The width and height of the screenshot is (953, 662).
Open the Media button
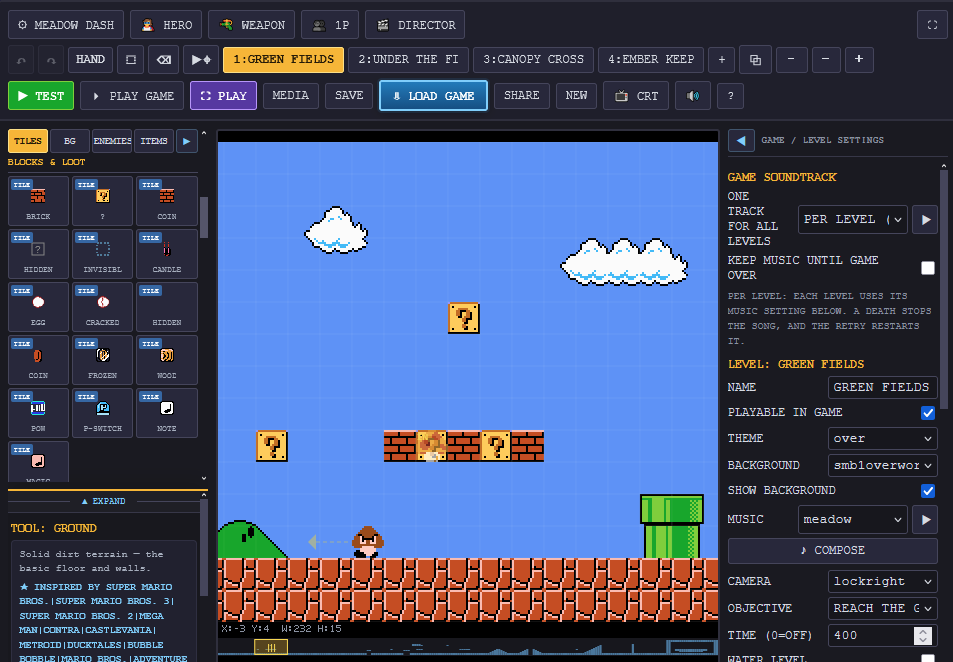coord(291,95)
